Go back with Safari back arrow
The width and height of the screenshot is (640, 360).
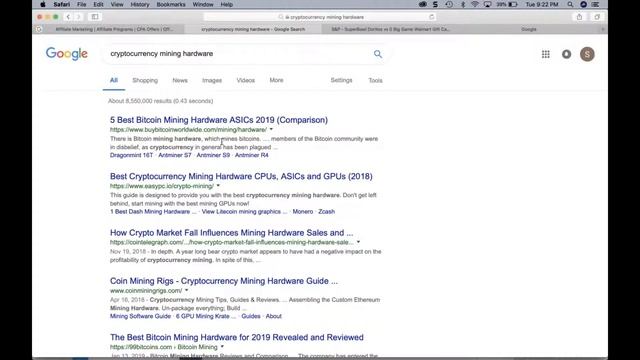(x=68, y=17)
